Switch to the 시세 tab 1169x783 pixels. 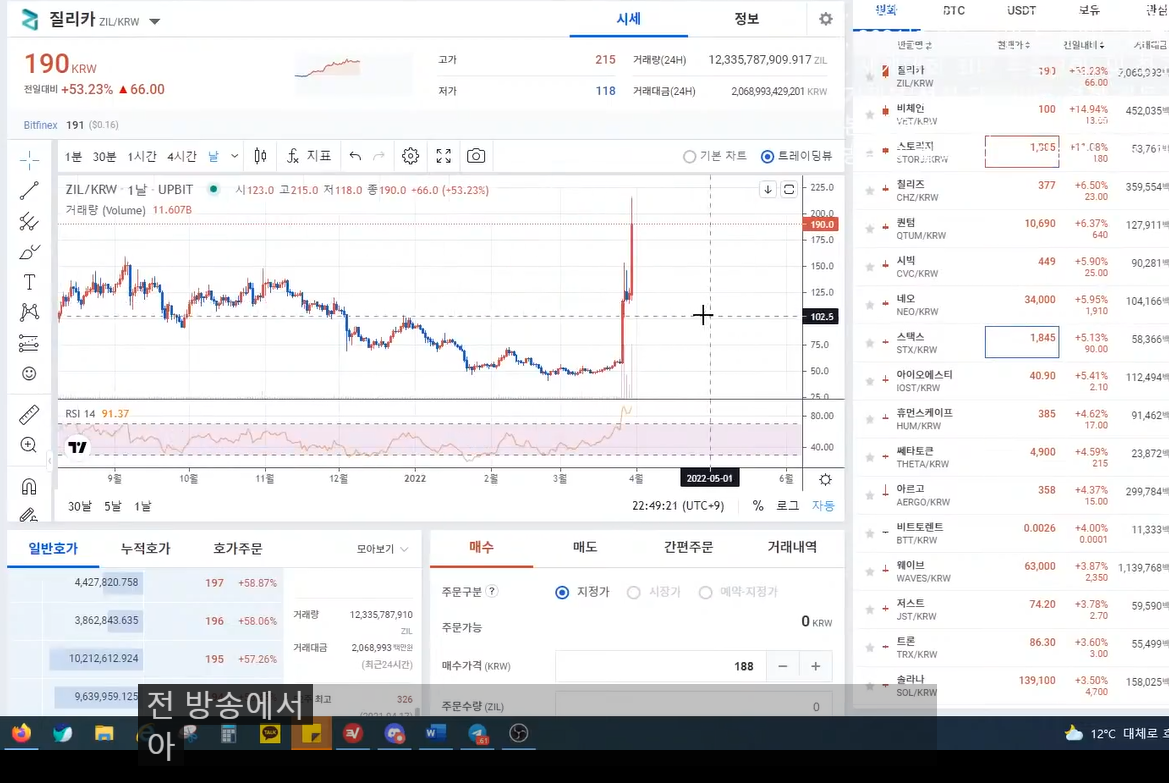click(628, 19)
